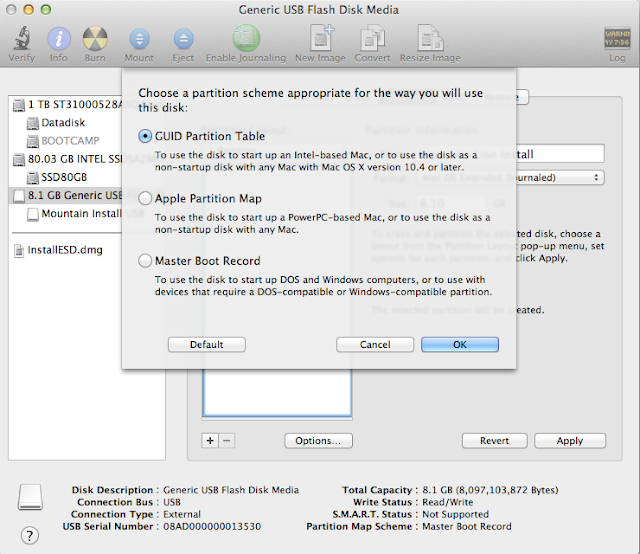Click Partition Map Scheme value Master Boot Record
This screenshot has height=554, width=640.
(x=467, y=527)
